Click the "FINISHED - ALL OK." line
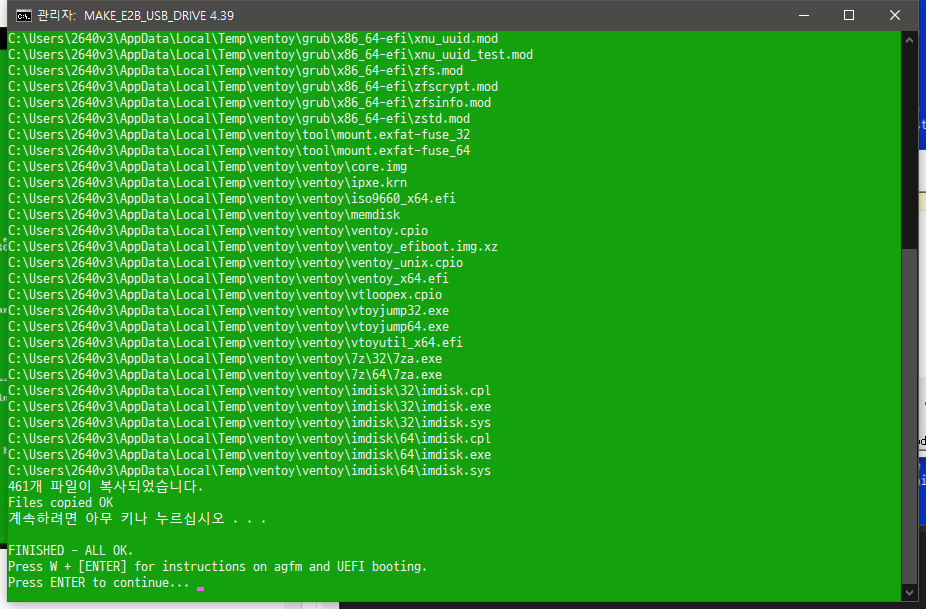 point(70,551)
